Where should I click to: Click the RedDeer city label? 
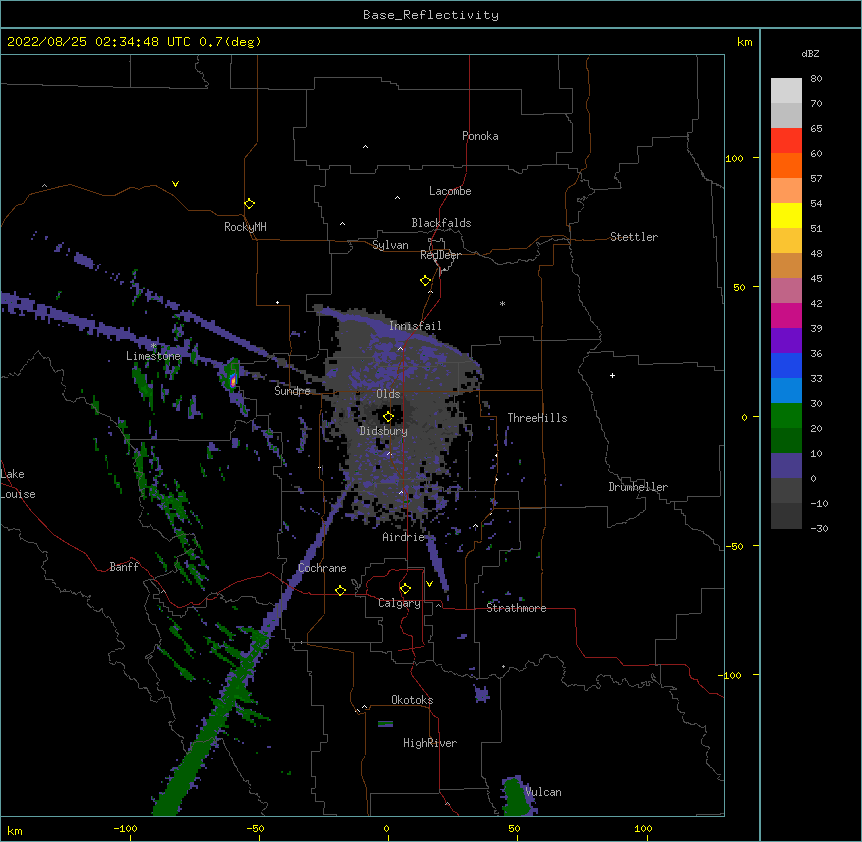click(x=440, y=255)
